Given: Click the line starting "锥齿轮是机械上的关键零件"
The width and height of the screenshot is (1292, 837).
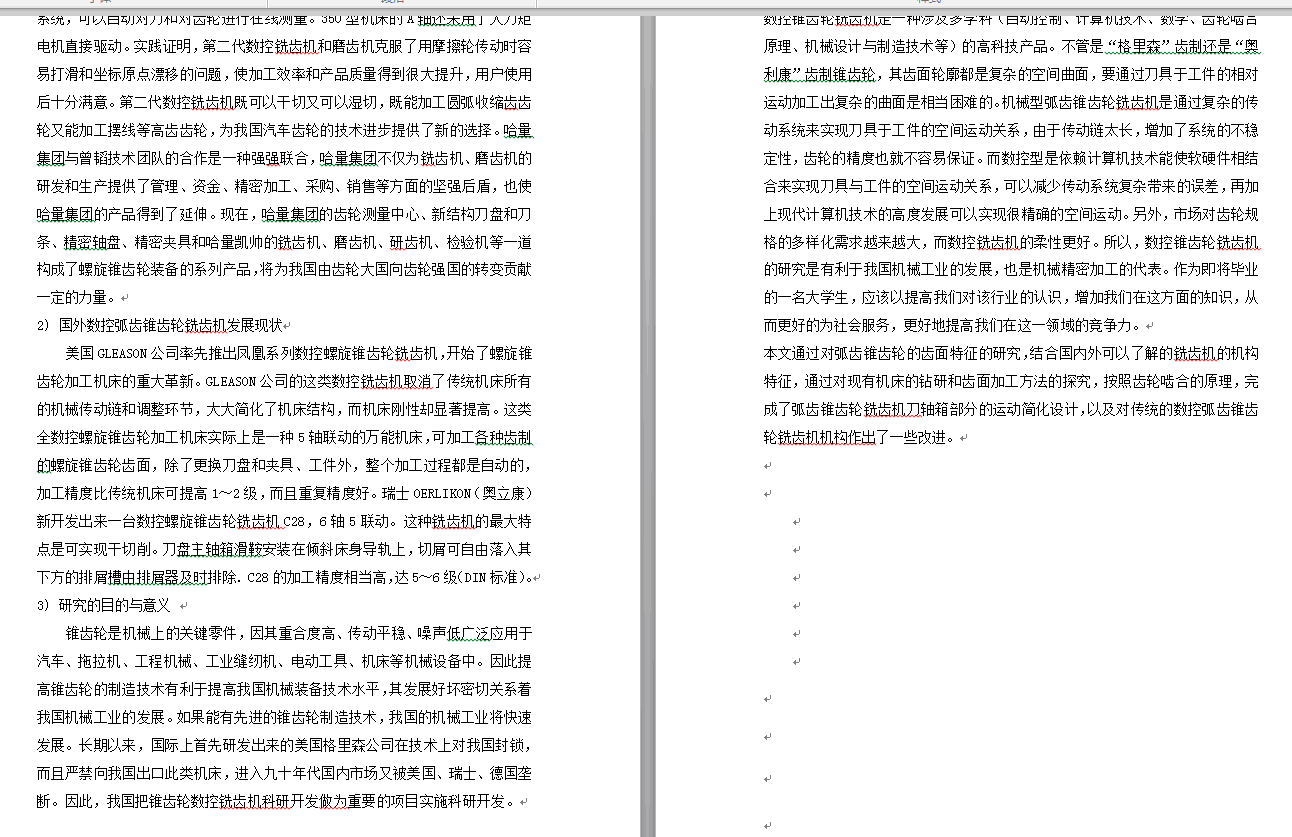Looking at the screenshot, I should tap(299, 633).
